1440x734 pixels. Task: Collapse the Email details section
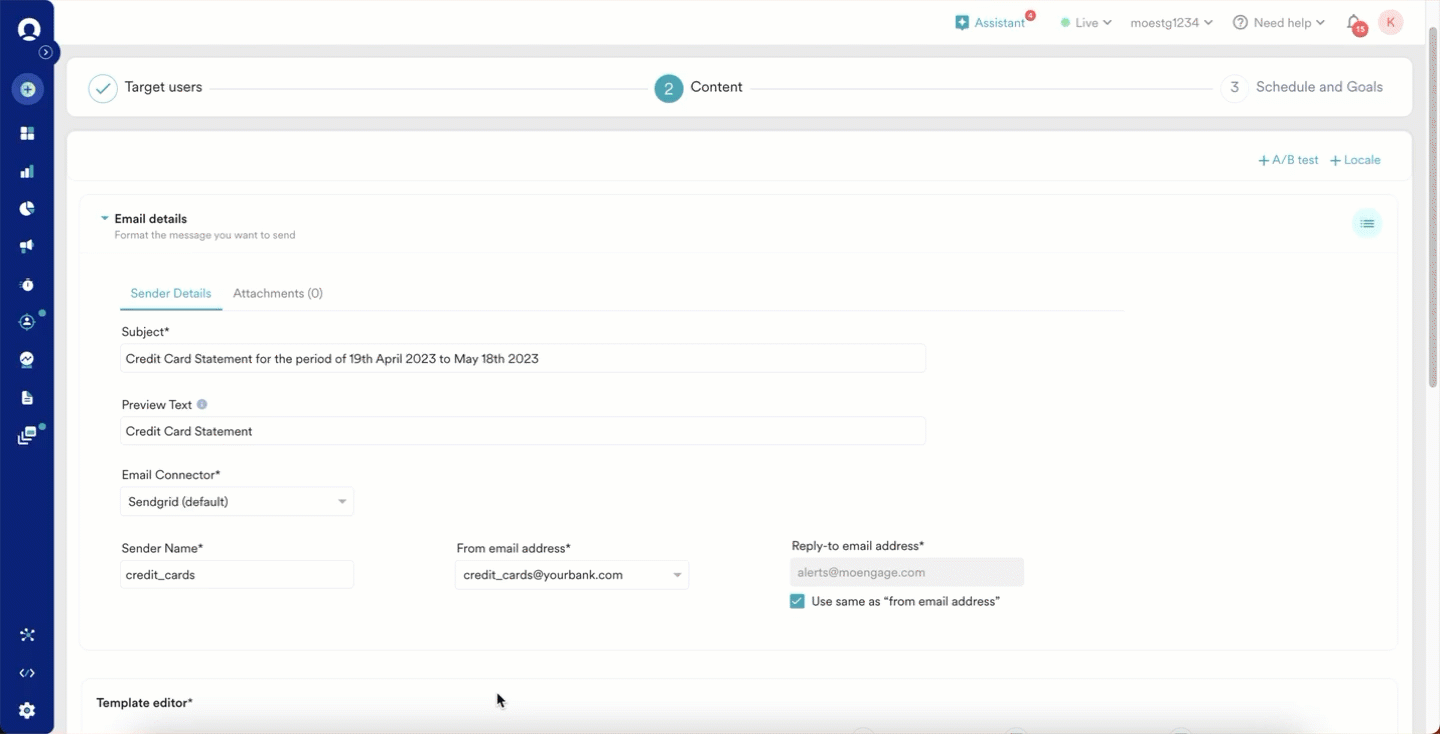pyautogui.click(x=105, y=219)
